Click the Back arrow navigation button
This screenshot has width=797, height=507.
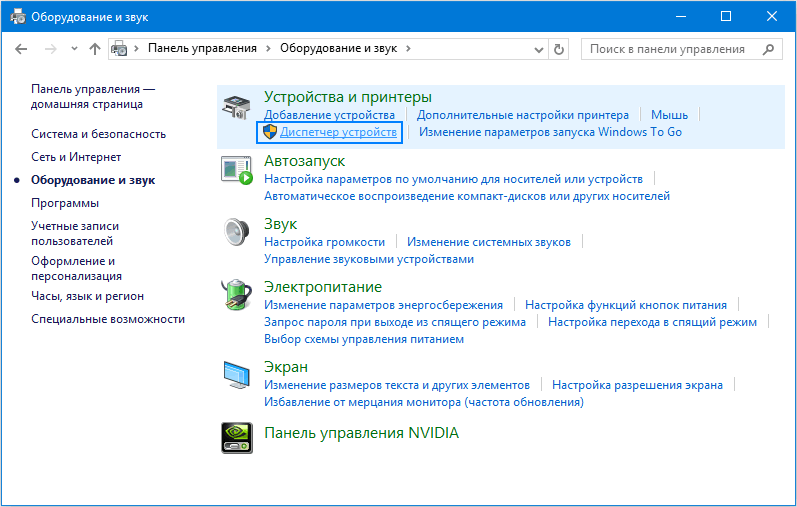(x=21, y=48)
